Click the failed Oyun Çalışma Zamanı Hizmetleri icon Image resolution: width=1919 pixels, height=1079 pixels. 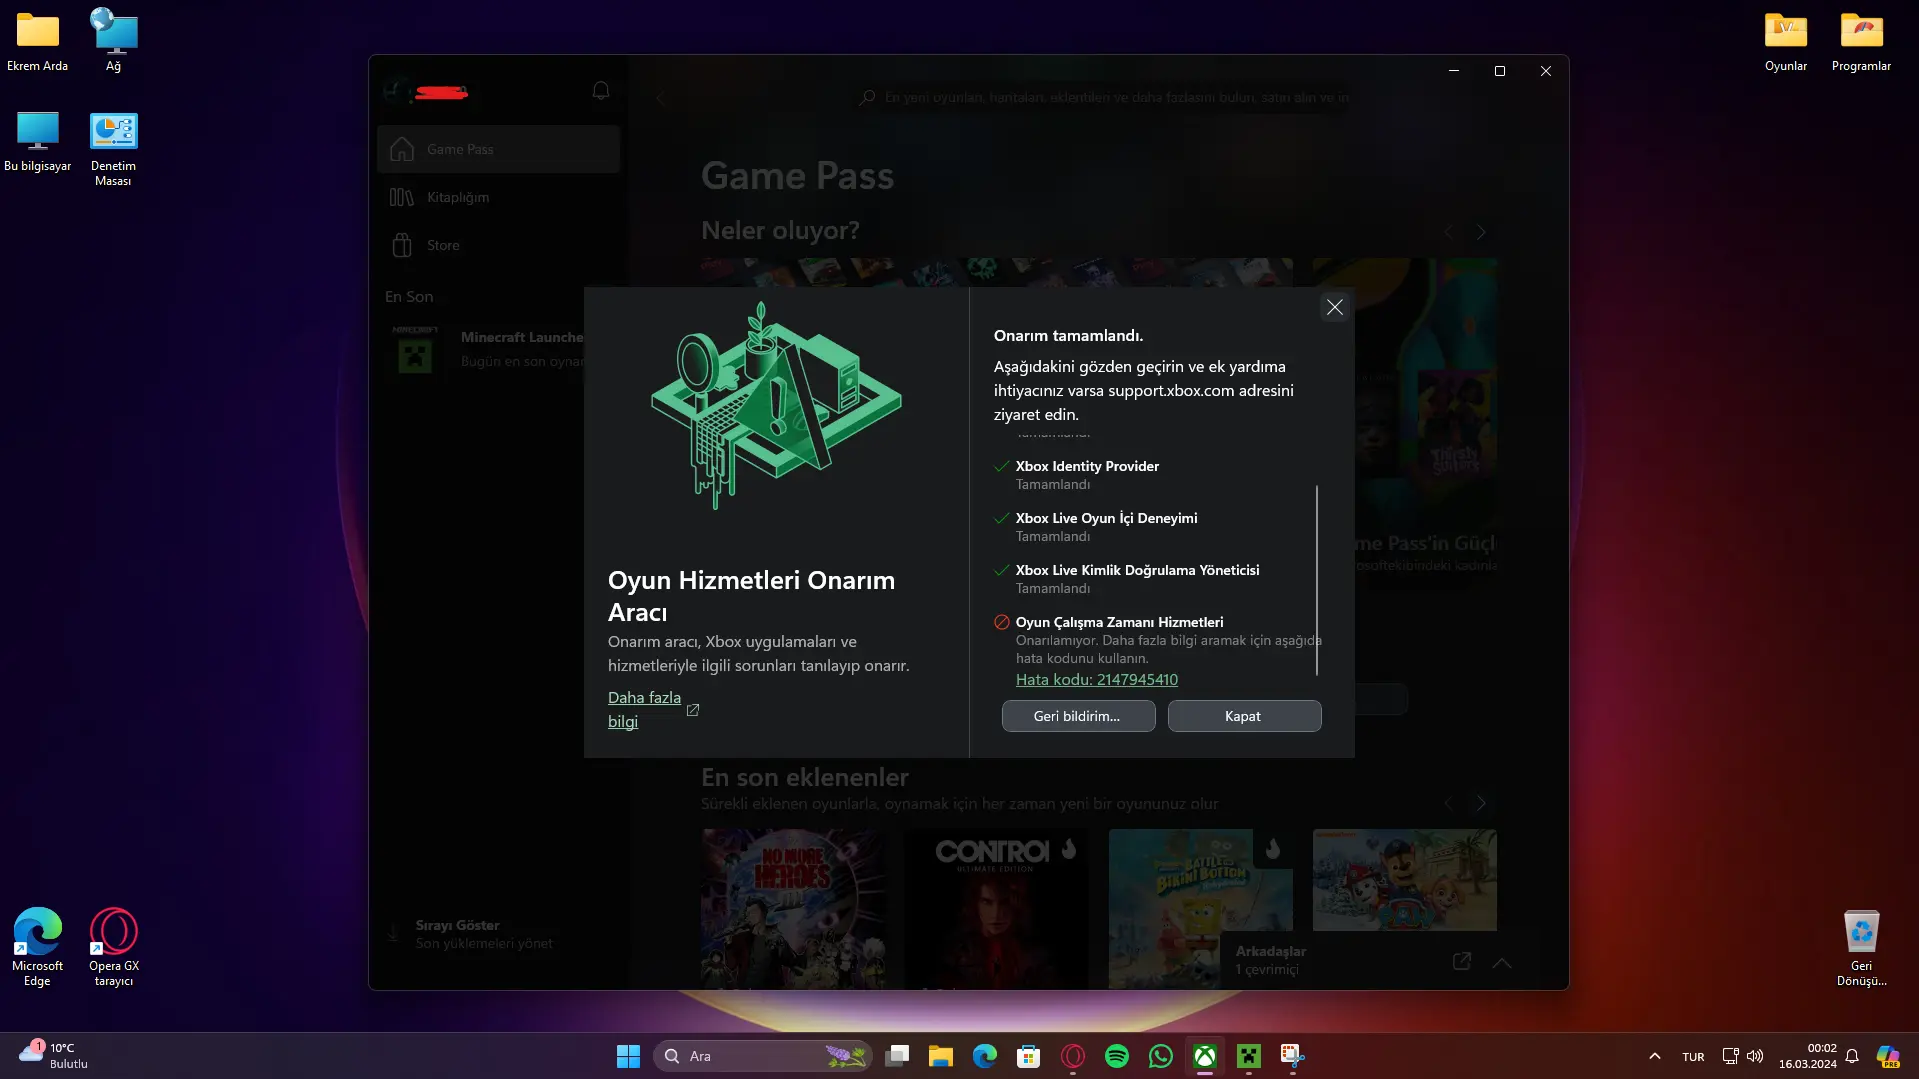pyautogui.click(x=1001, y=622)
